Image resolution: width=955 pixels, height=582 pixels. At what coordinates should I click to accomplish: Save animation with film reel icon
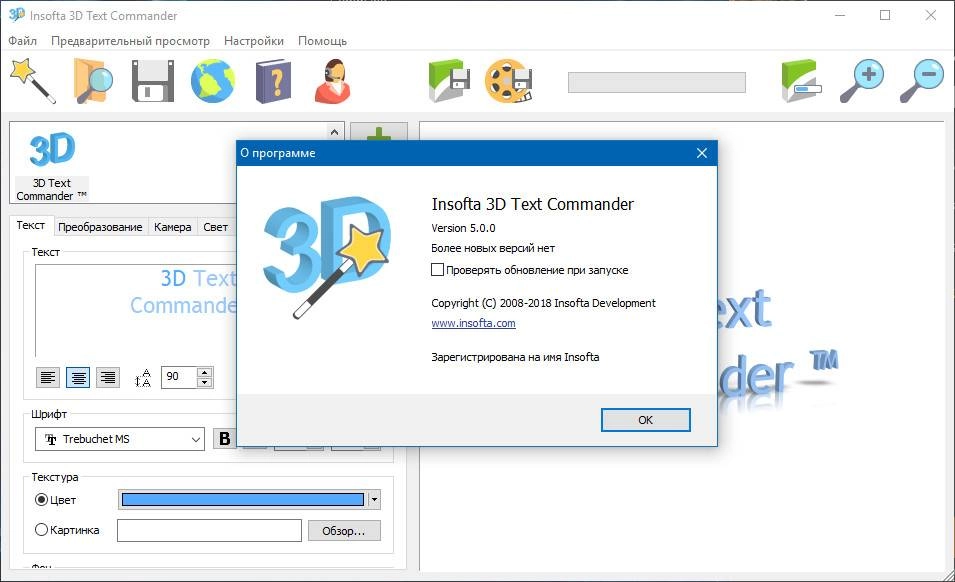click(509, 80)
